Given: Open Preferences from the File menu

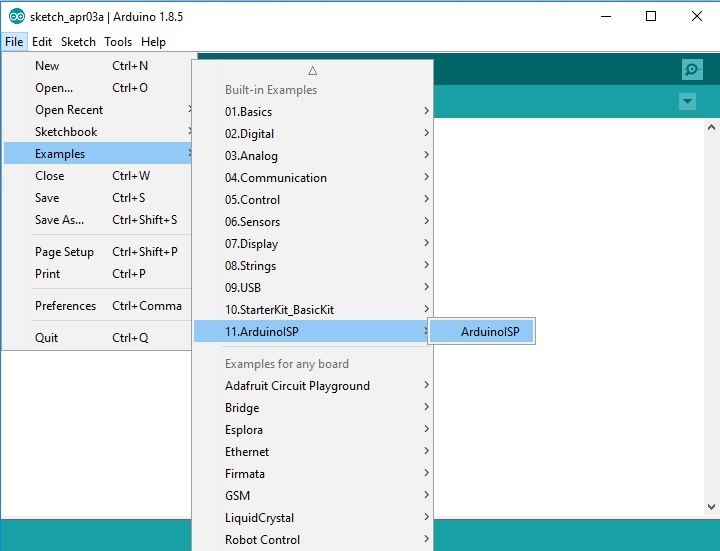Looking at the screenshot, I should tap(97, 306).
